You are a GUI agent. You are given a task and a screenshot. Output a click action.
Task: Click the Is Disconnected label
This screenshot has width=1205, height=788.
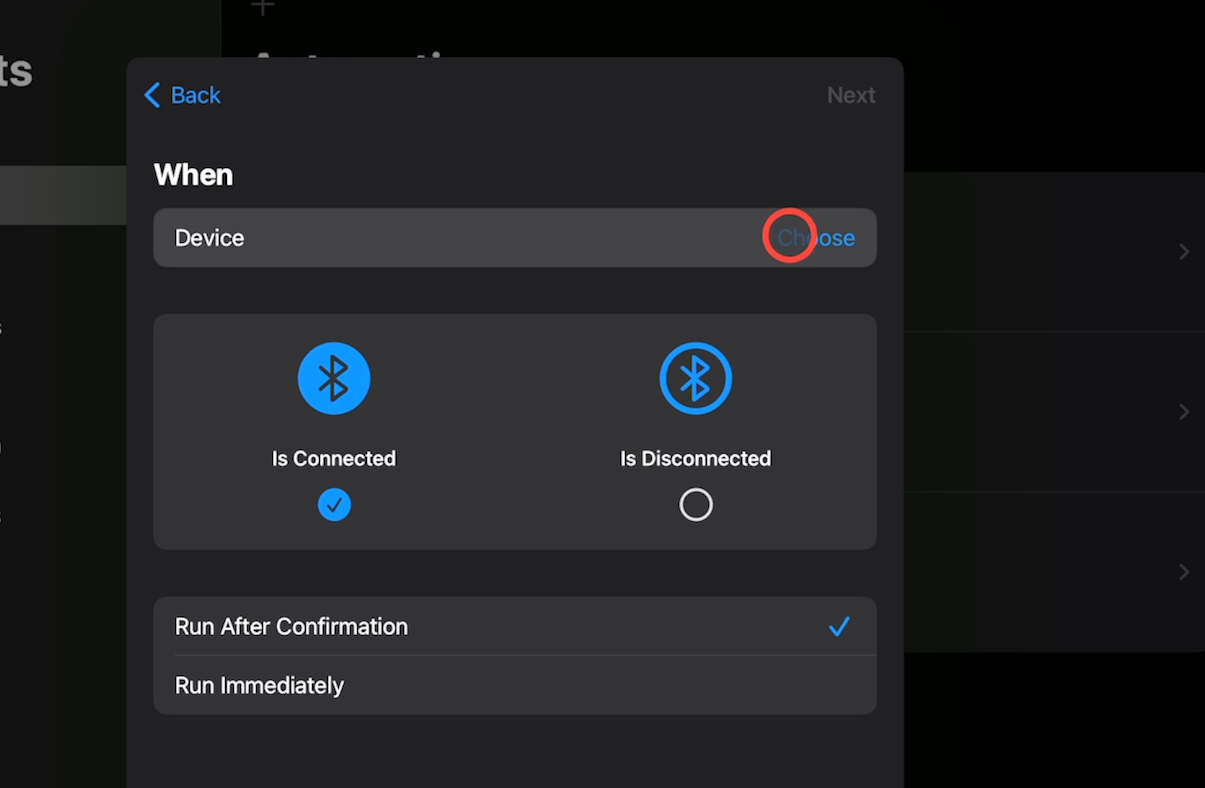click(x=695, y=458)
